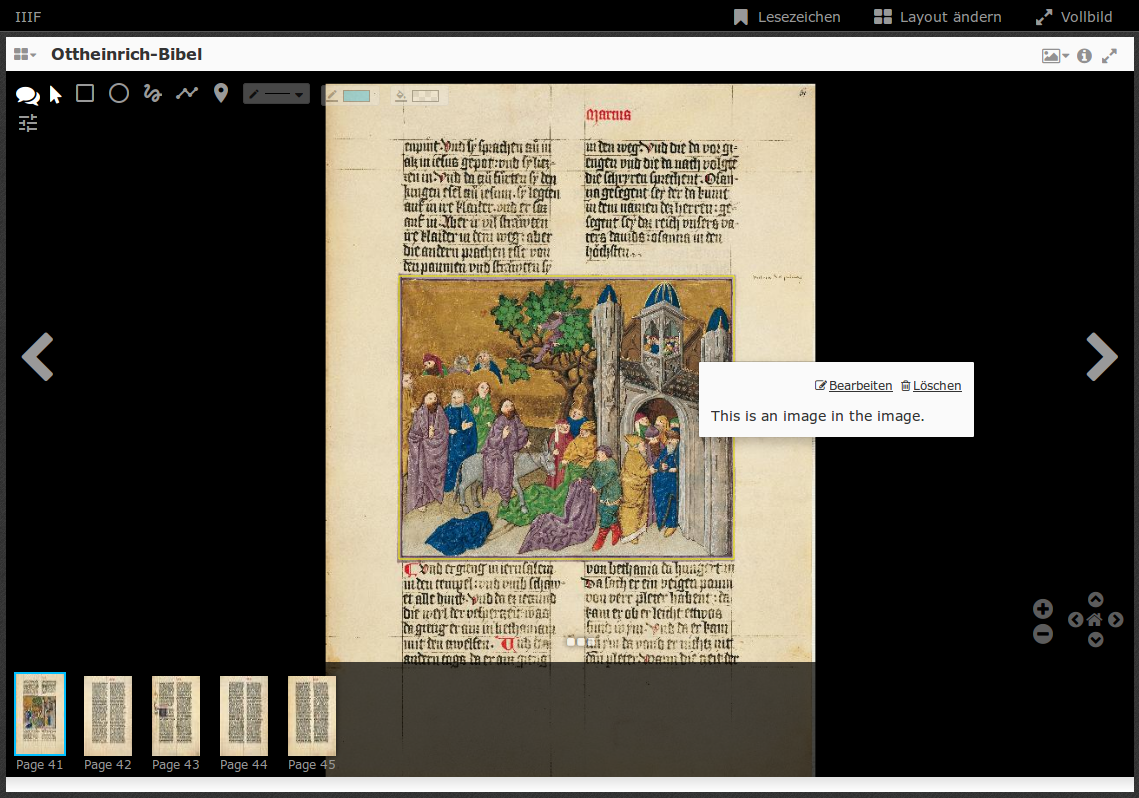
Task: Select the rectangle drawing tool
Action: (x=85, y=93)
